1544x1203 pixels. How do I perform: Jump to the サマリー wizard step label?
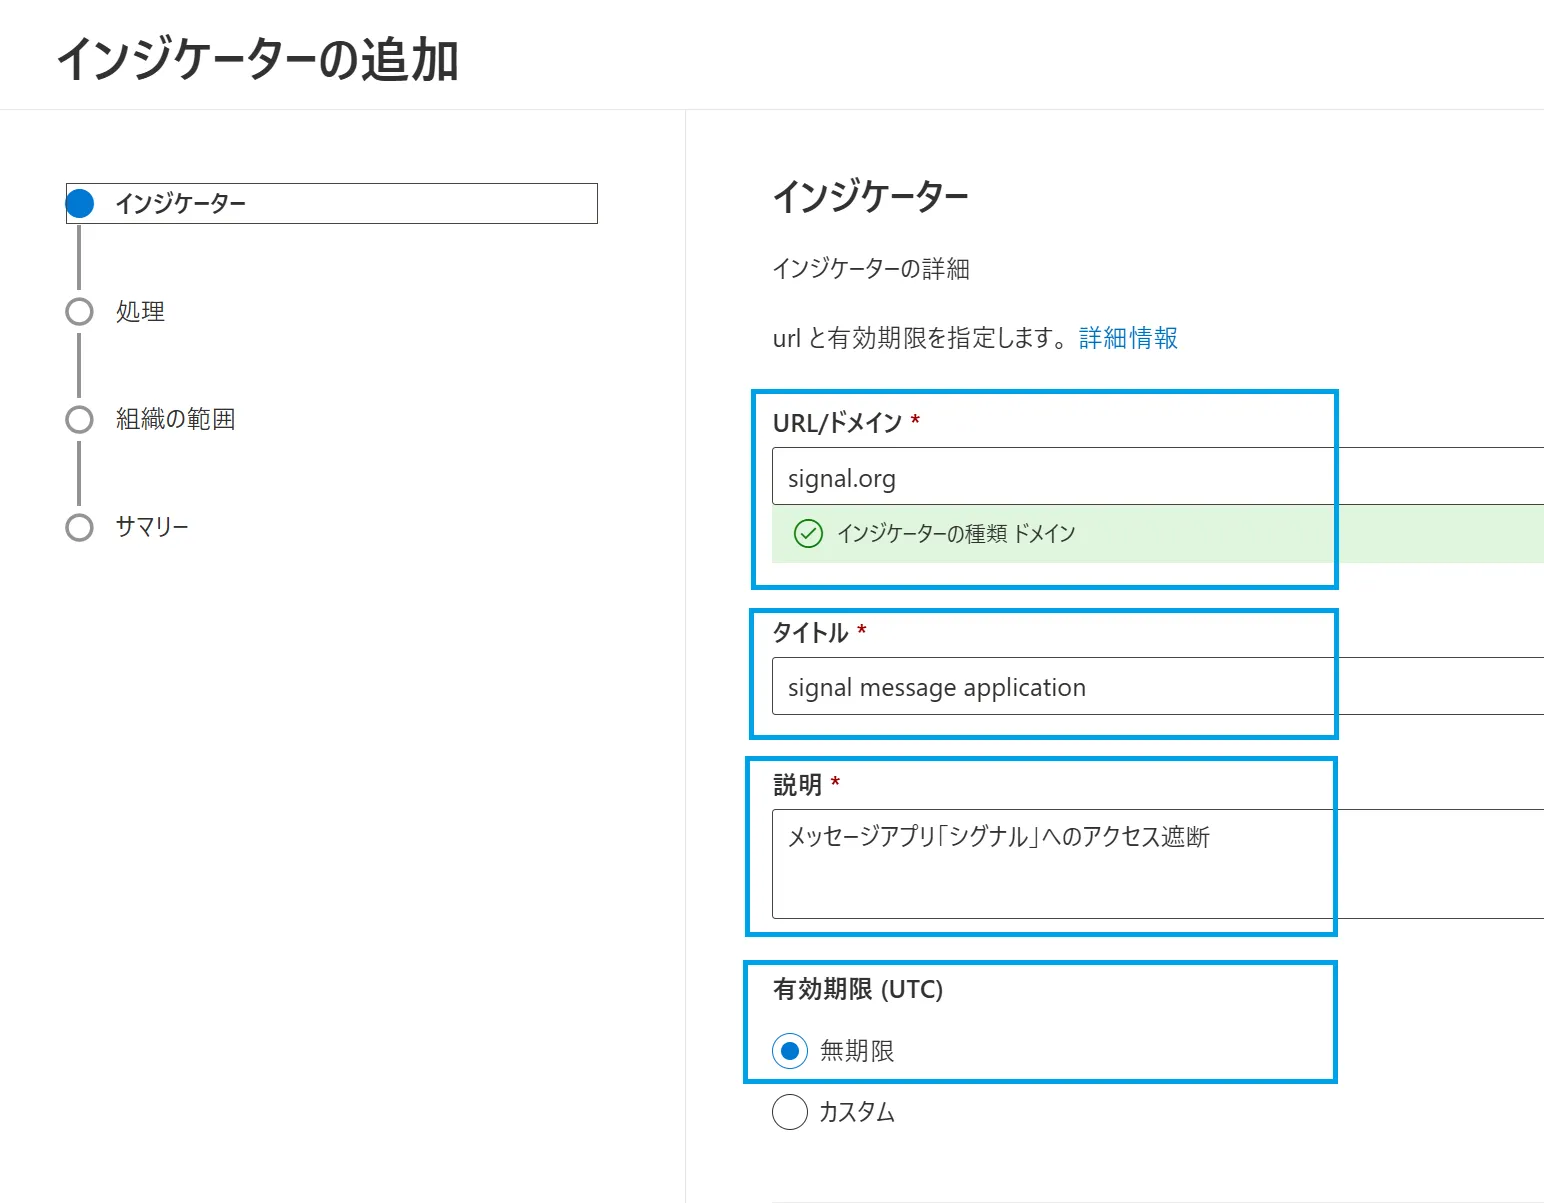pos(152,527)
